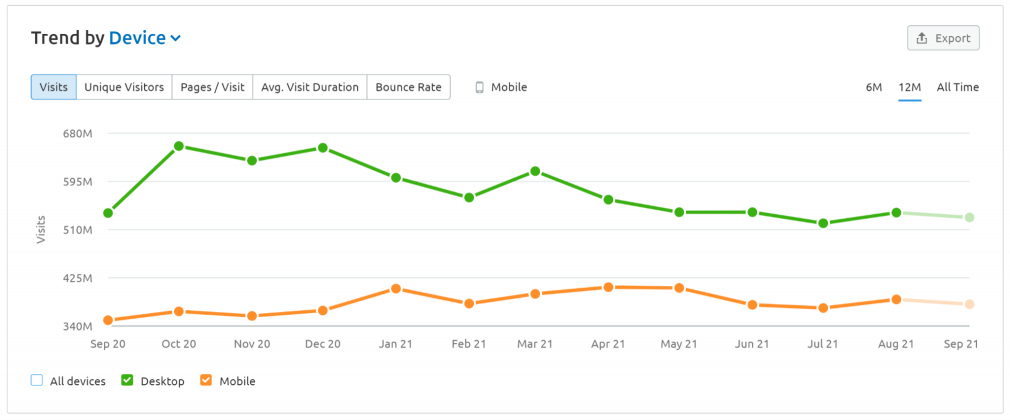The image size is (1010, 420).
Task: Click the faded Desktop Sep 21 point
Action: (x=969, y=218)
